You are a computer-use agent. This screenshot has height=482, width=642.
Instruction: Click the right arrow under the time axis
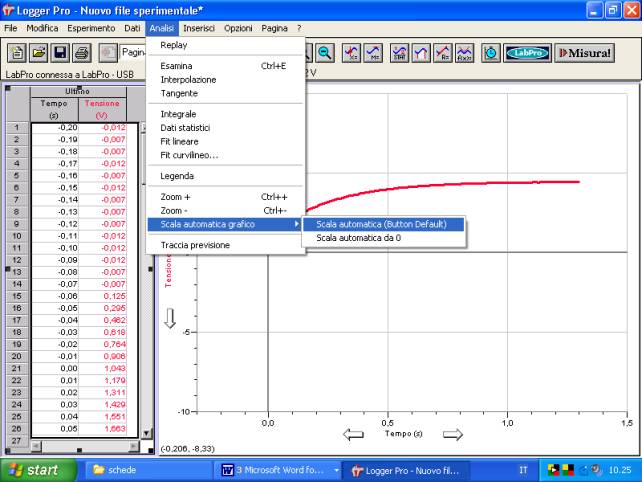tap(453, 435)
